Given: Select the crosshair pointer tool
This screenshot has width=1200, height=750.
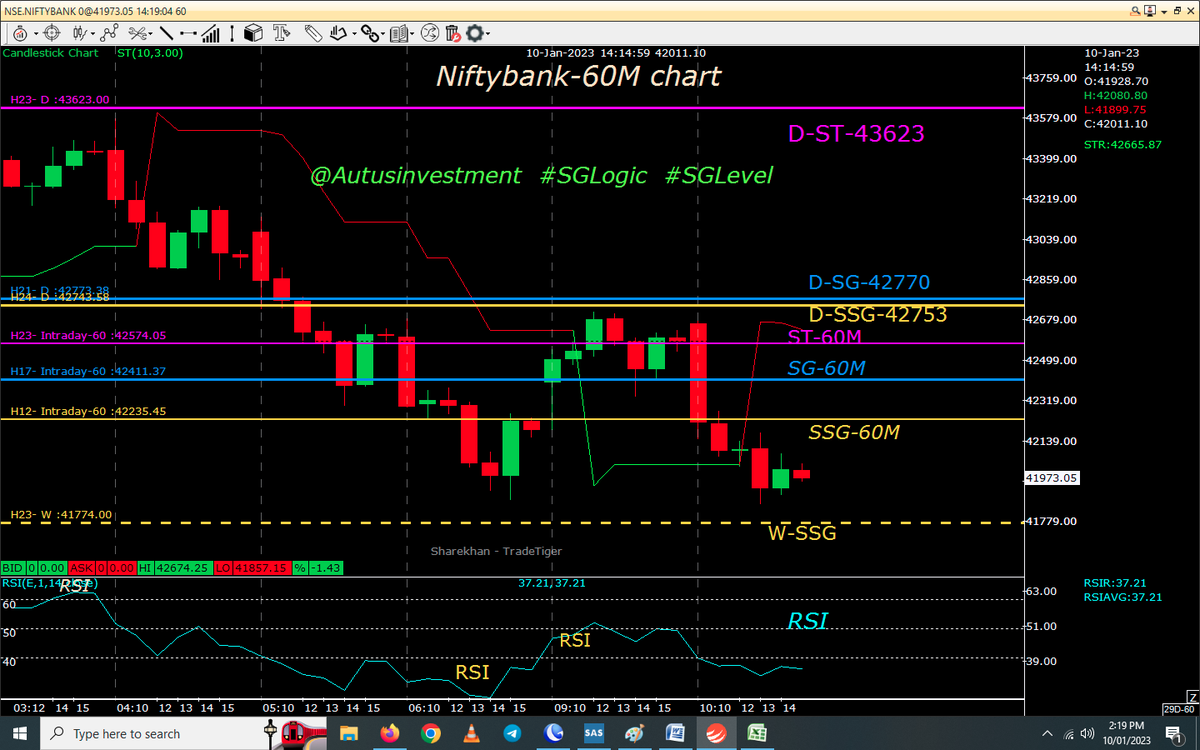Looking at the screenshot, I should pyautogui.click(x=50, y=33).
